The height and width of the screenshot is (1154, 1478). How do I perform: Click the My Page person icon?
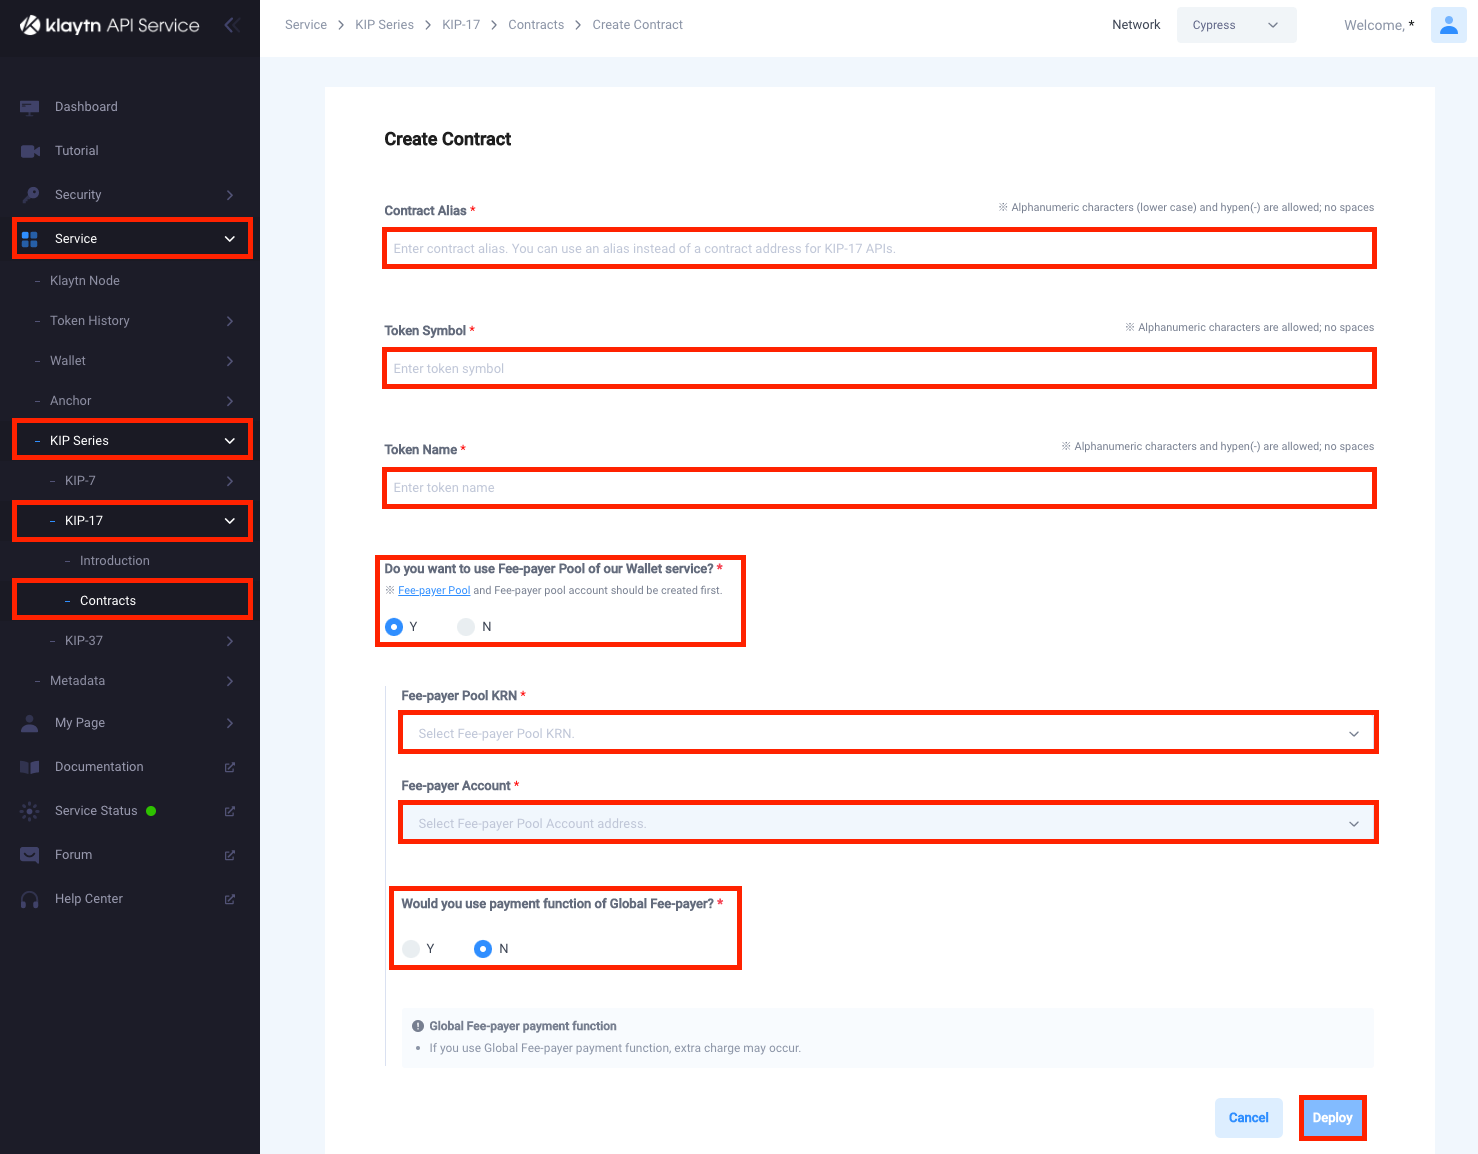click(x=30, y=723)
